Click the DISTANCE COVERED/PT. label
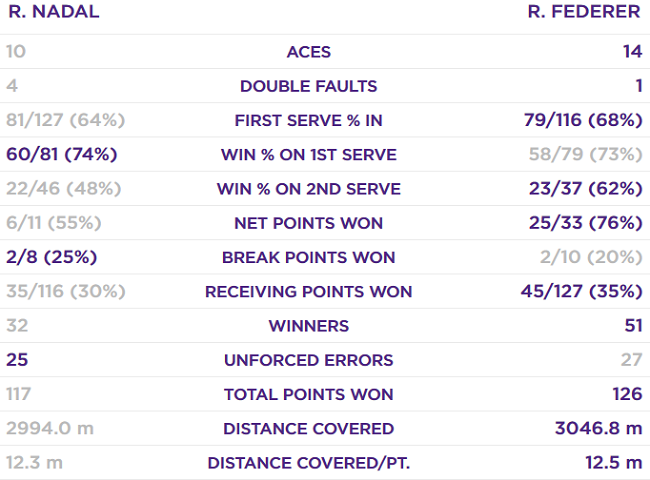 coord(308,463)
